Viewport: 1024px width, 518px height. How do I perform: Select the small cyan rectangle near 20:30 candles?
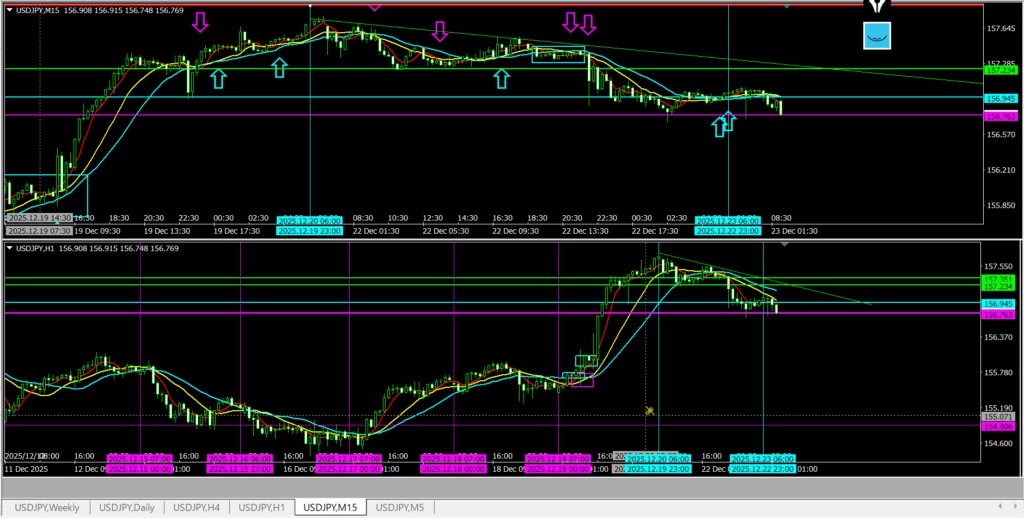558,54
